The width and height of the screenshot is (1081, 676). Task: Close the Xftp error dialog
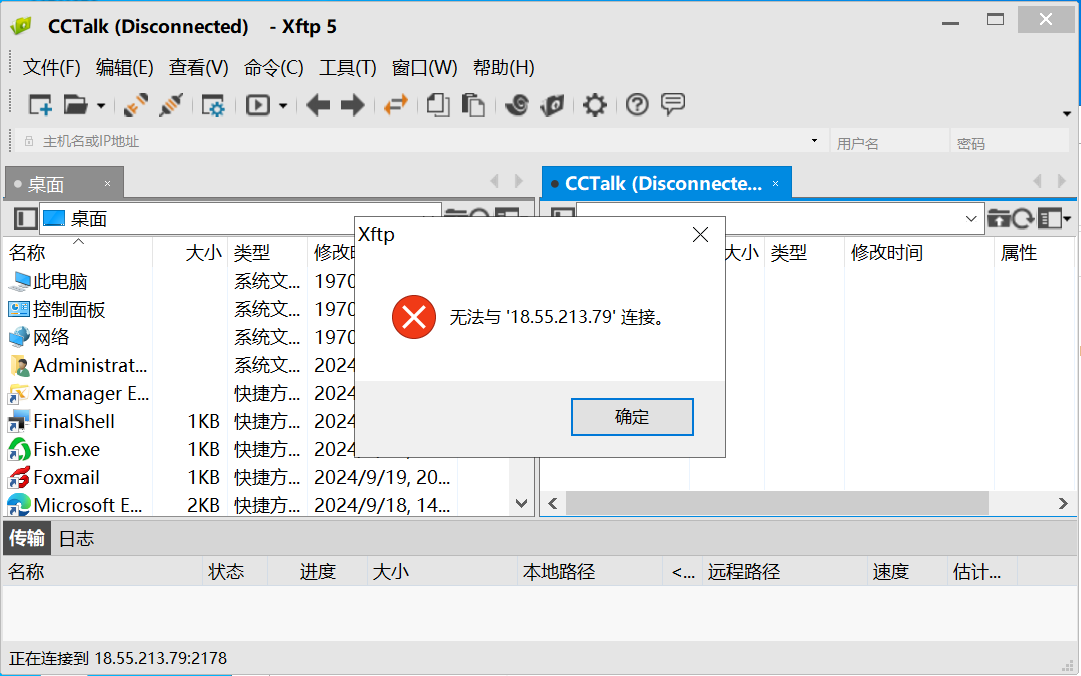point(700,235)
